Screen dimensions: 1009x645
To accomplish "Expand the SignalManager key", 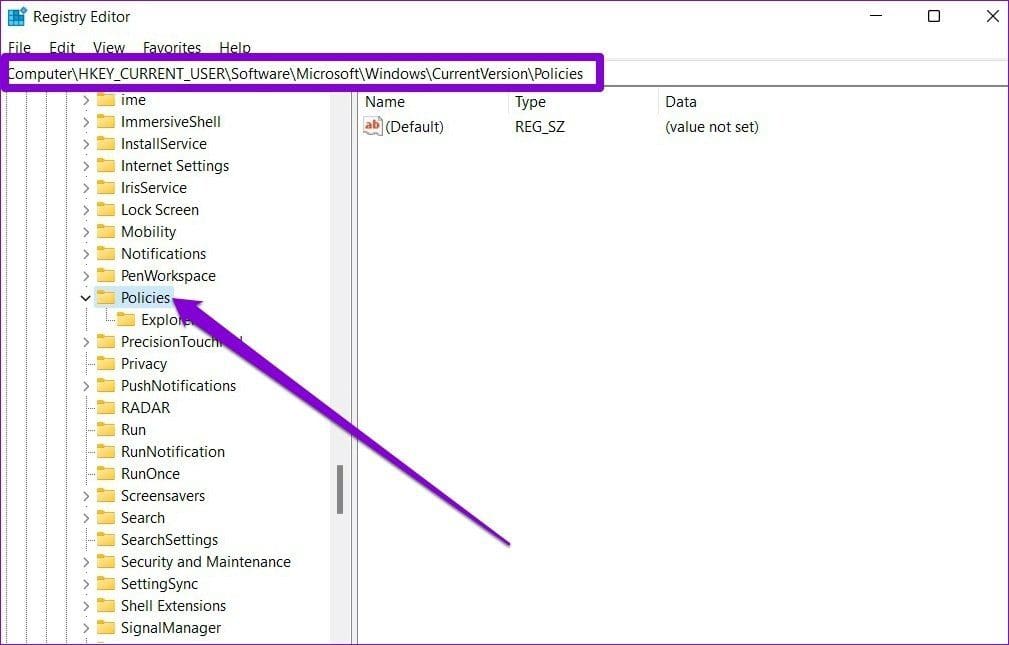I will (x=86, y=628).
